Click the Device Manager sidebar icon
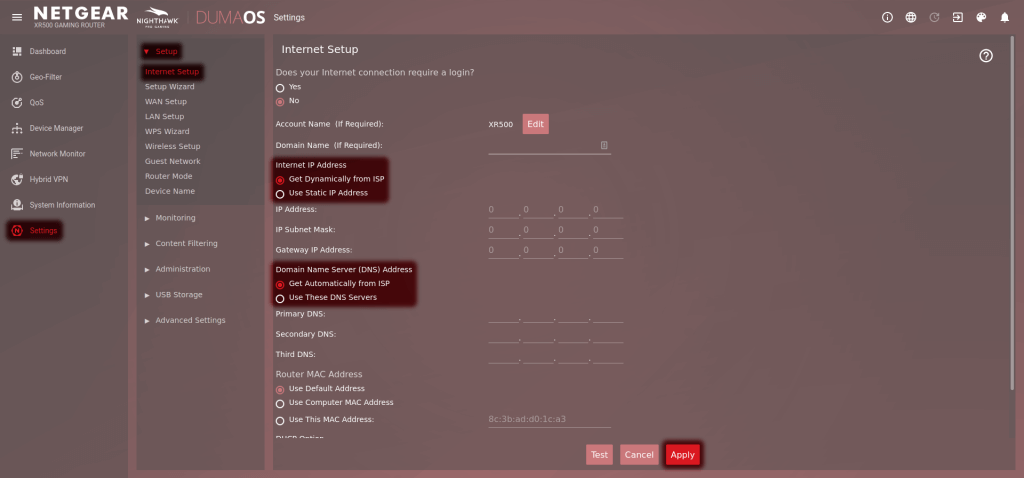This screenshot has width=1024, height=478. click(18, 128)
